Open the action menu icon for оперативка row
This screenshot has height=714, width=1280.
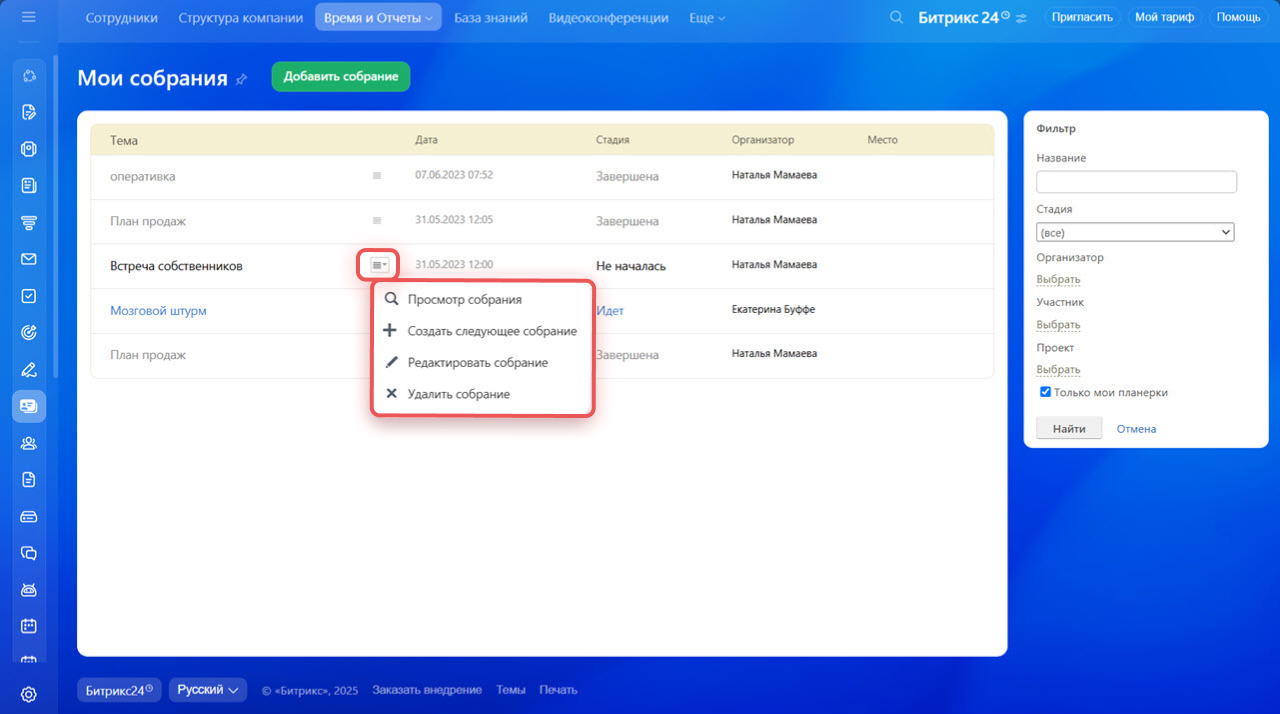(x=377, y=176)
